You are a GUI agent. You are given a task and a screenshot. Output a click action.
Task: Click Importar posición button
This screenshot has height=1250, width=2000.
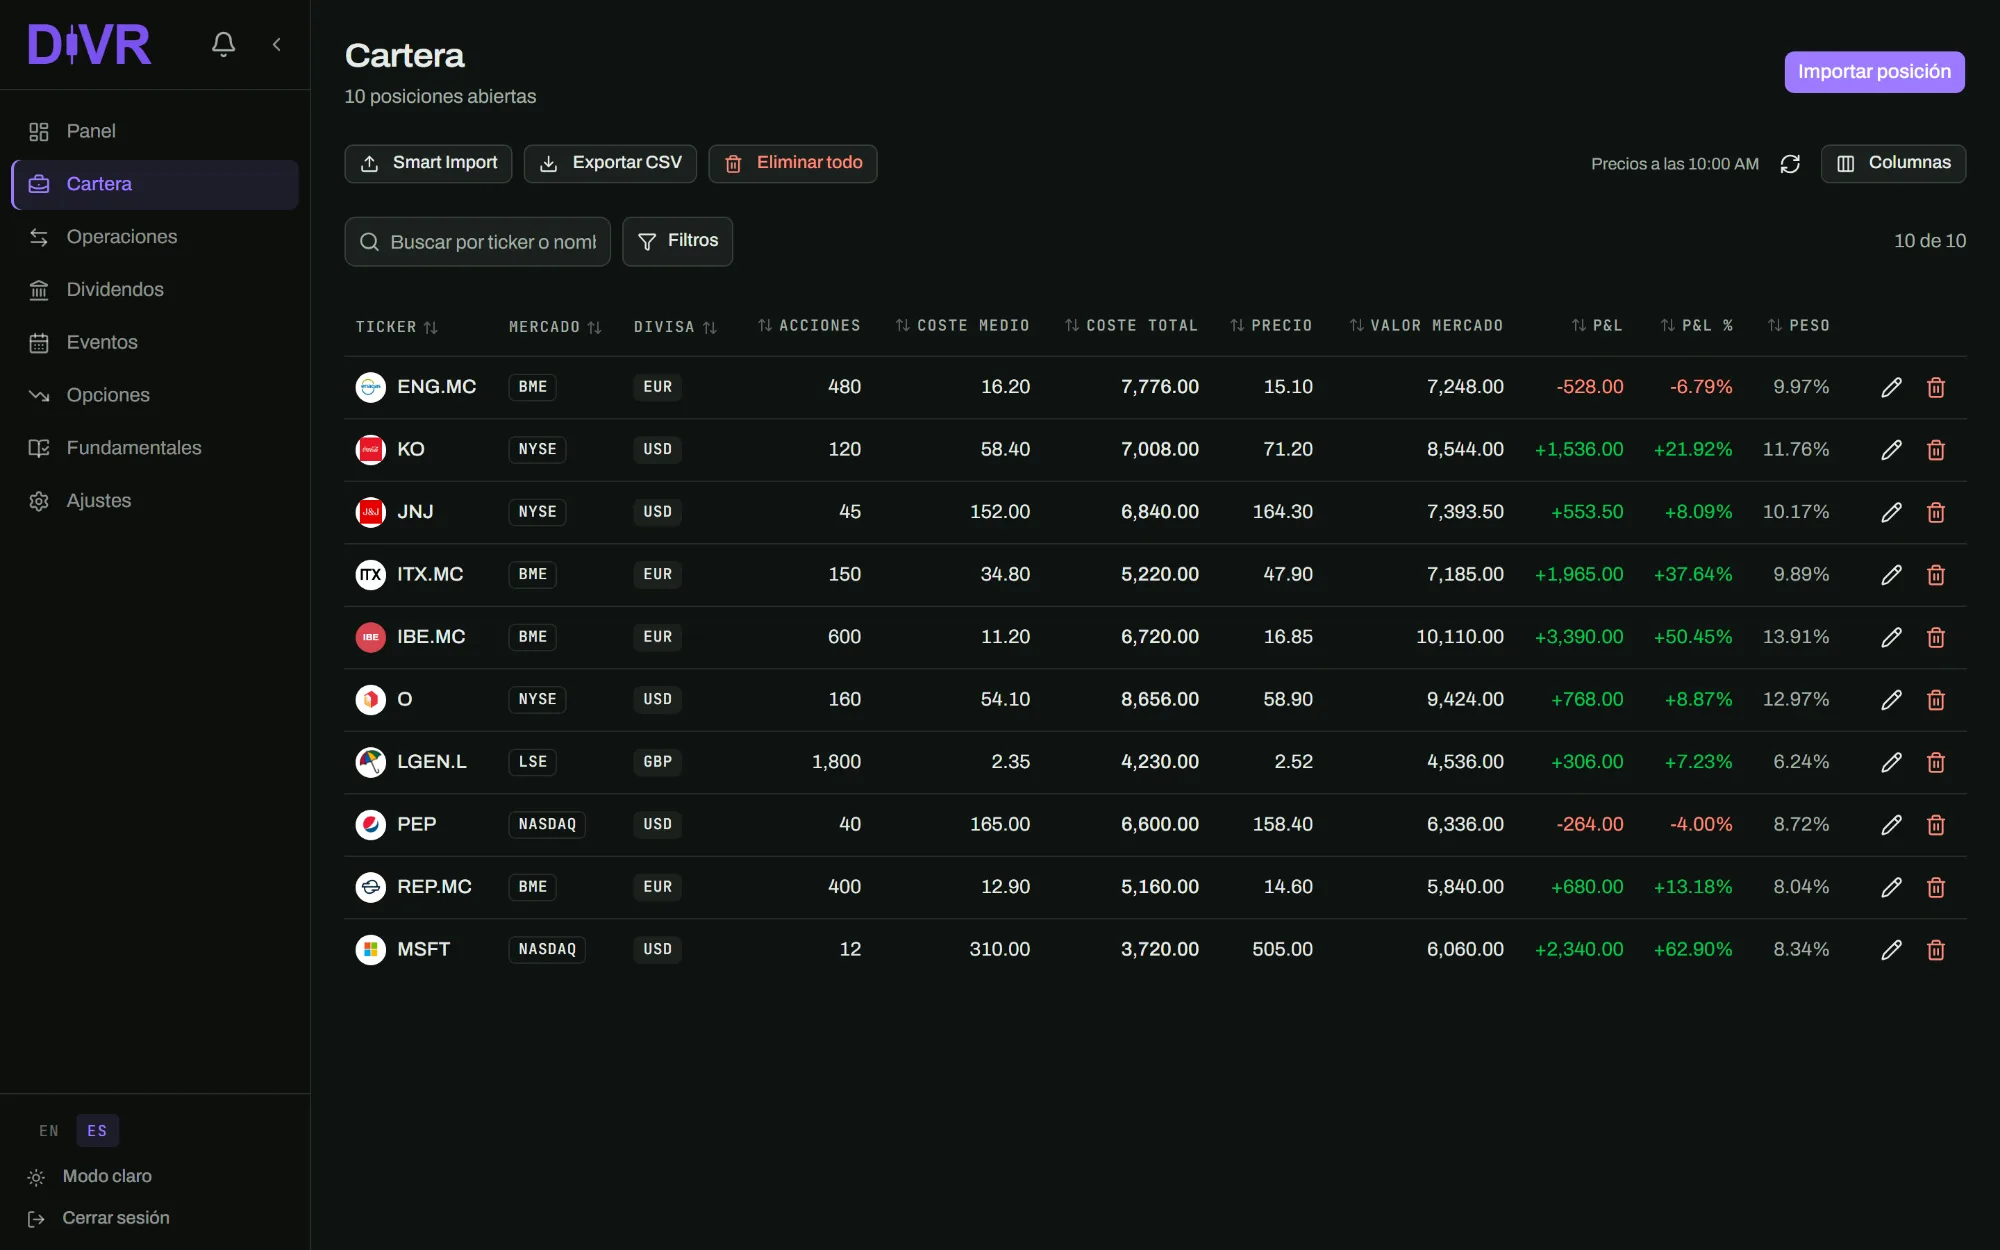(x=1874, y=72)
